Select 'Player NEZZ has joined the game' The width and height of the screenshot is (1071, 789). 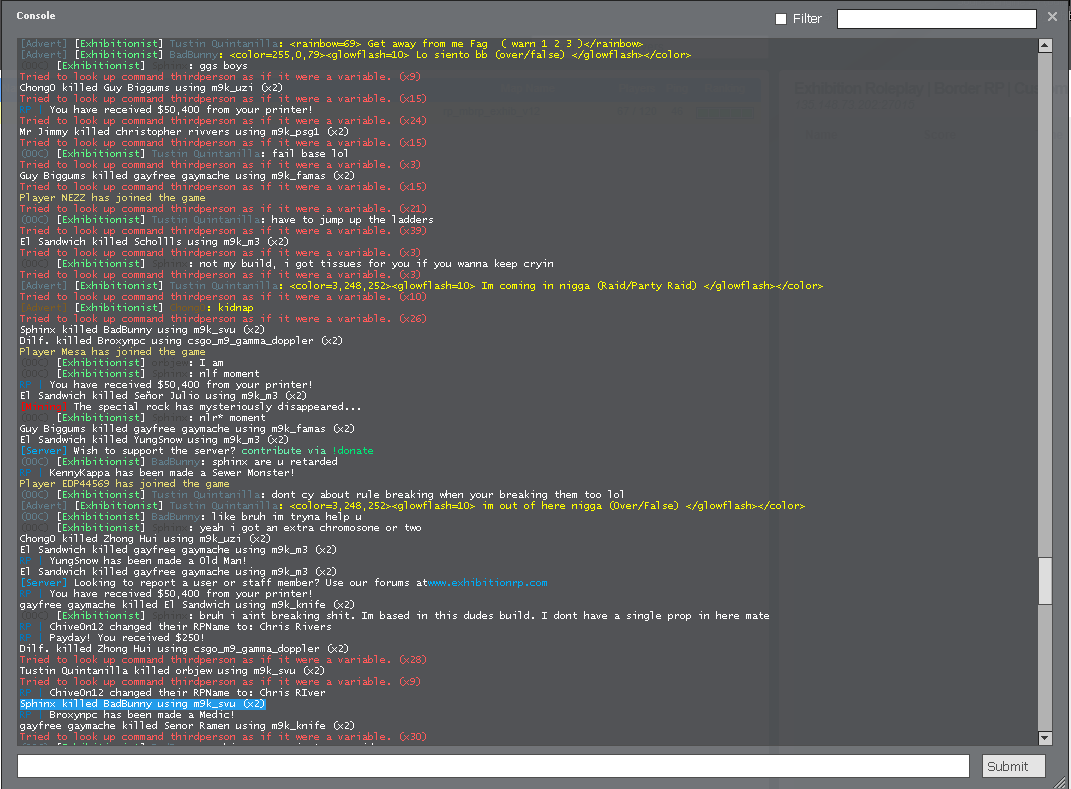coord(112,197)
